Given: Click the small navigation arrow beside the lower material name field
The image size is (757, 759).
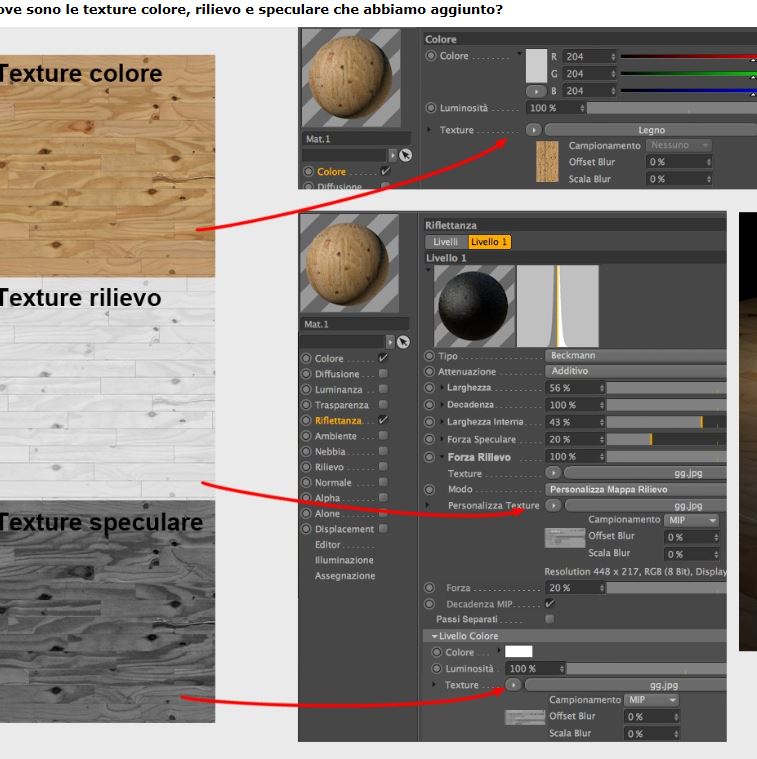Looking at the screenshot, I should coord(390,342).
